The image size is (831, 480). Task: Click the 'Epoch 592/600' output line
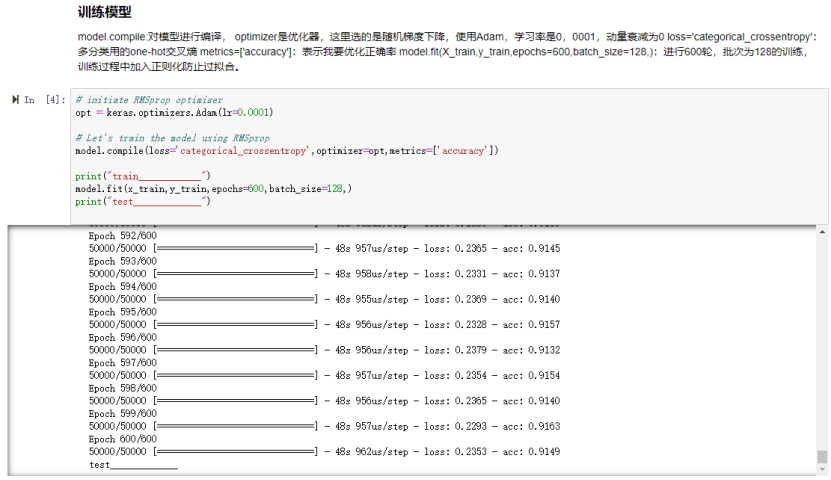(122, 236)
